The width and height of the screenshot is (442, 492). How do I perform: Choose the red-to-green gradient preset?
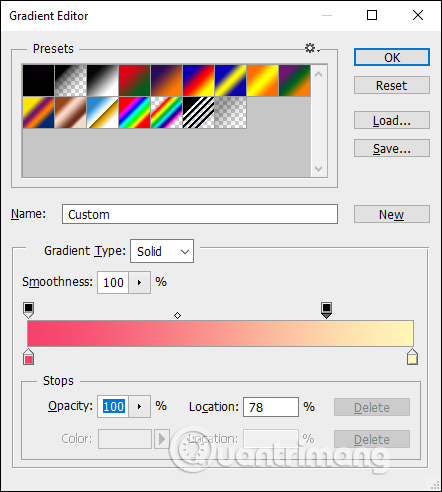134,80
